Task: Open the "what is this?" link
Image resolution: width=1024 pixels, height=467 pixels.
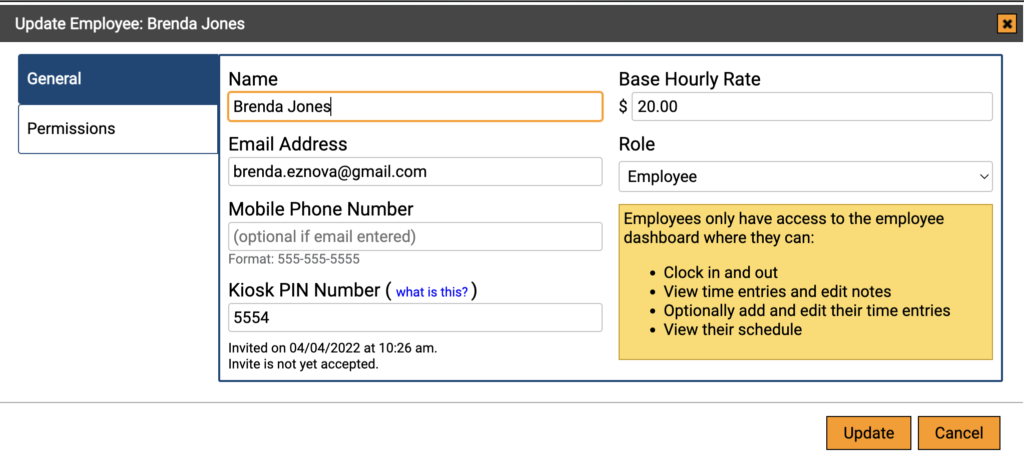Action: (432, 292)
